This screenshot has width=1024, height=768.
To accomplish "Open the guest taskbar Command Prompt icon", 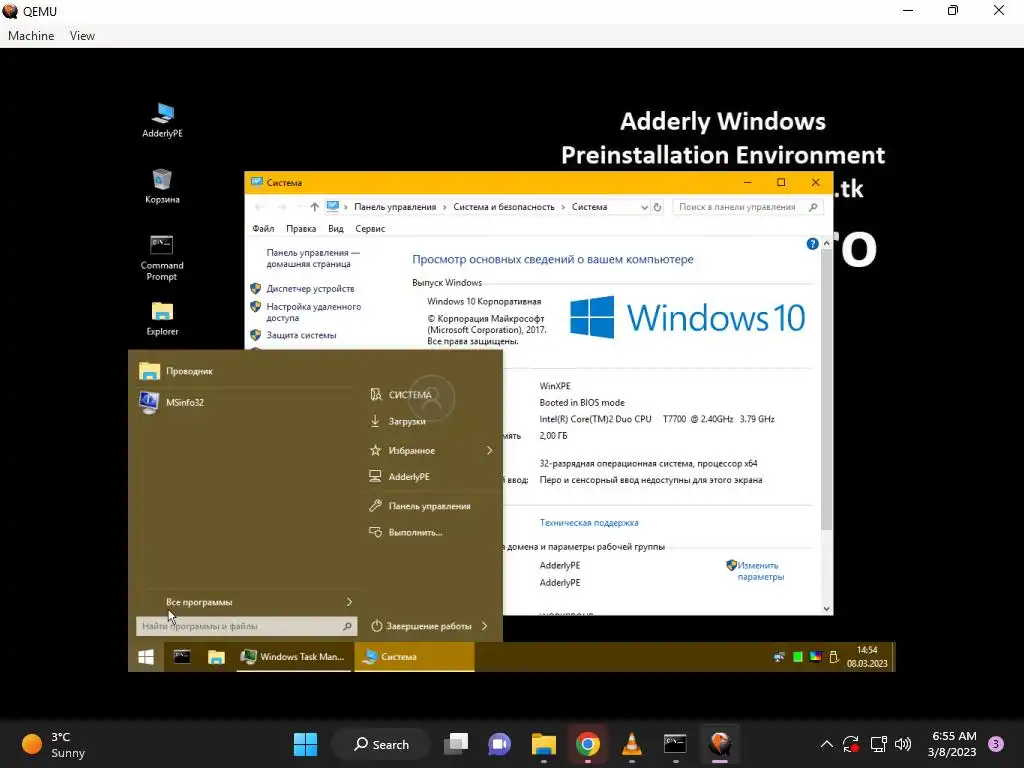I will click(x=182, y=657).
